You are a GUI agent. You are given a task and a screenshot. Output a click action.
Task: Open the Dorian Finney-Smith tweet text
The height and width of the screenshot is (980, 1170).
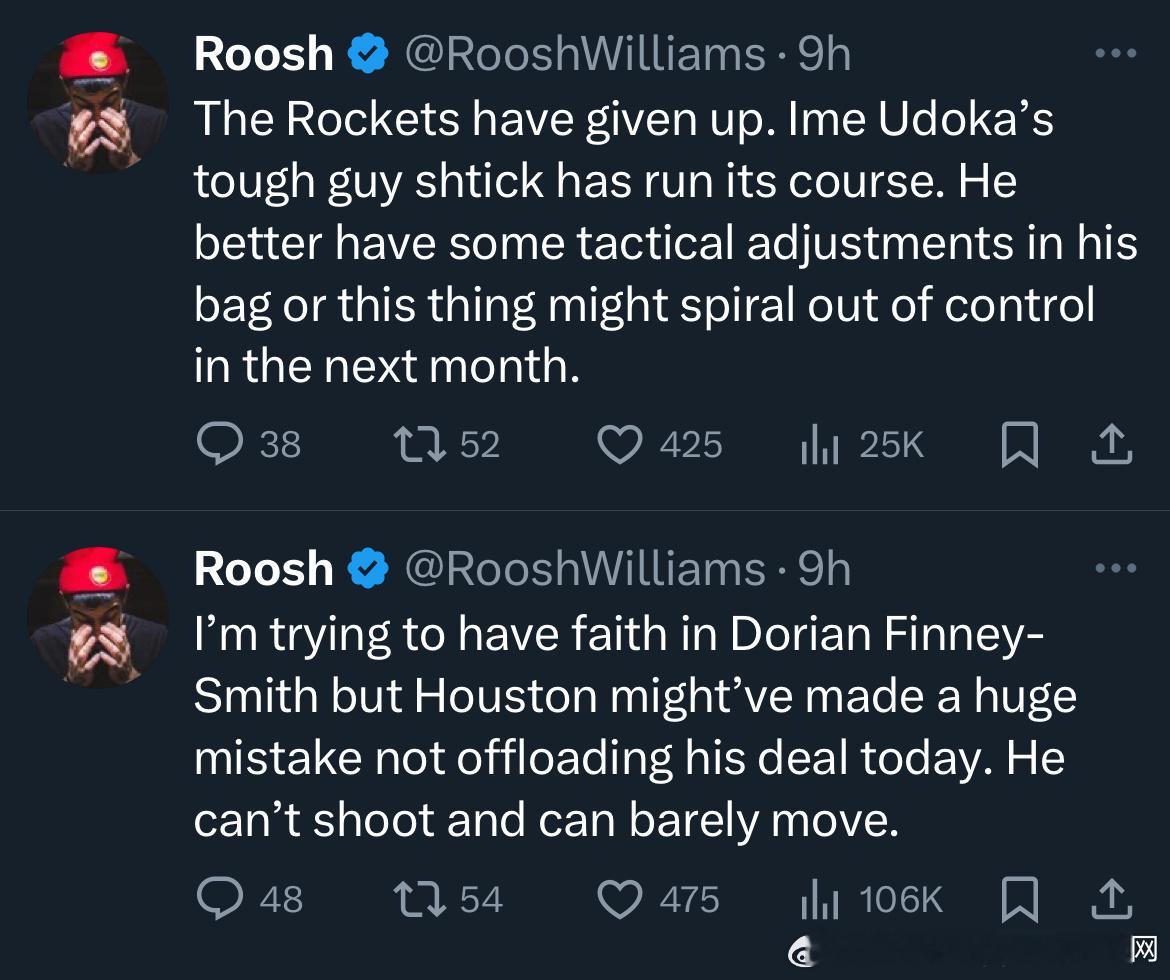point(630,728)
